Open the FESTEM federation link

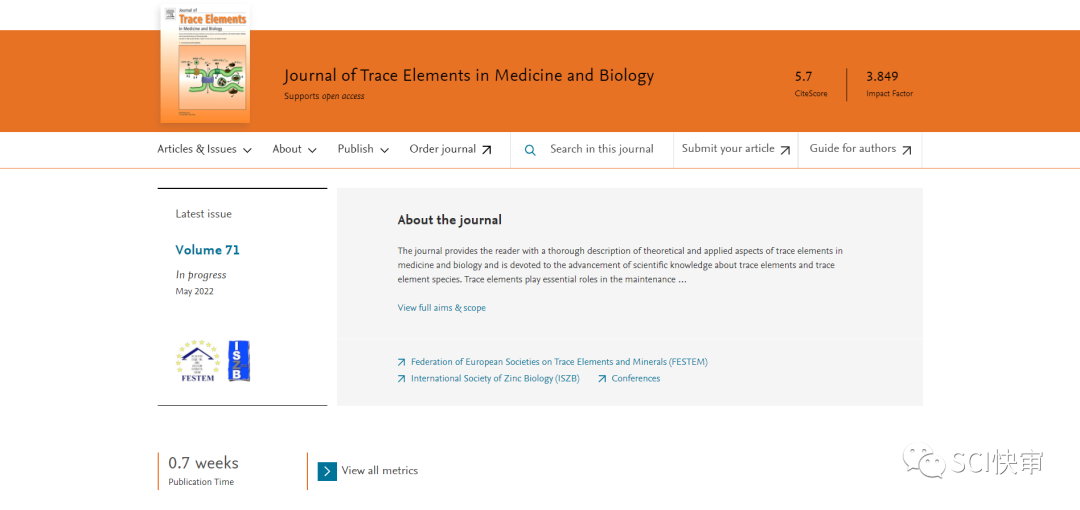click(558, 362)
